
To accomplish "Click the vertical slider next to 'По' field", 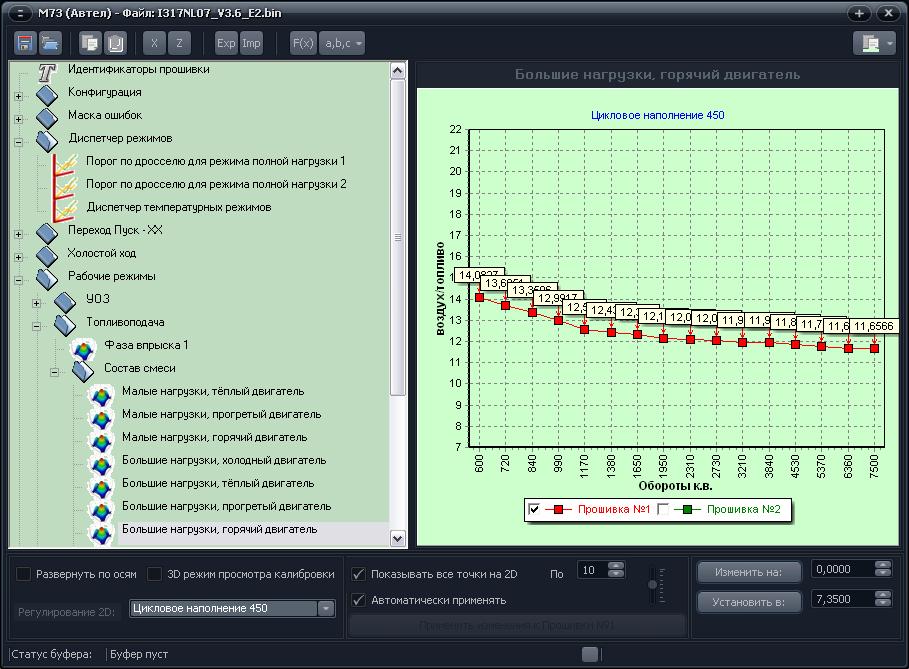I will coord(654,582).
